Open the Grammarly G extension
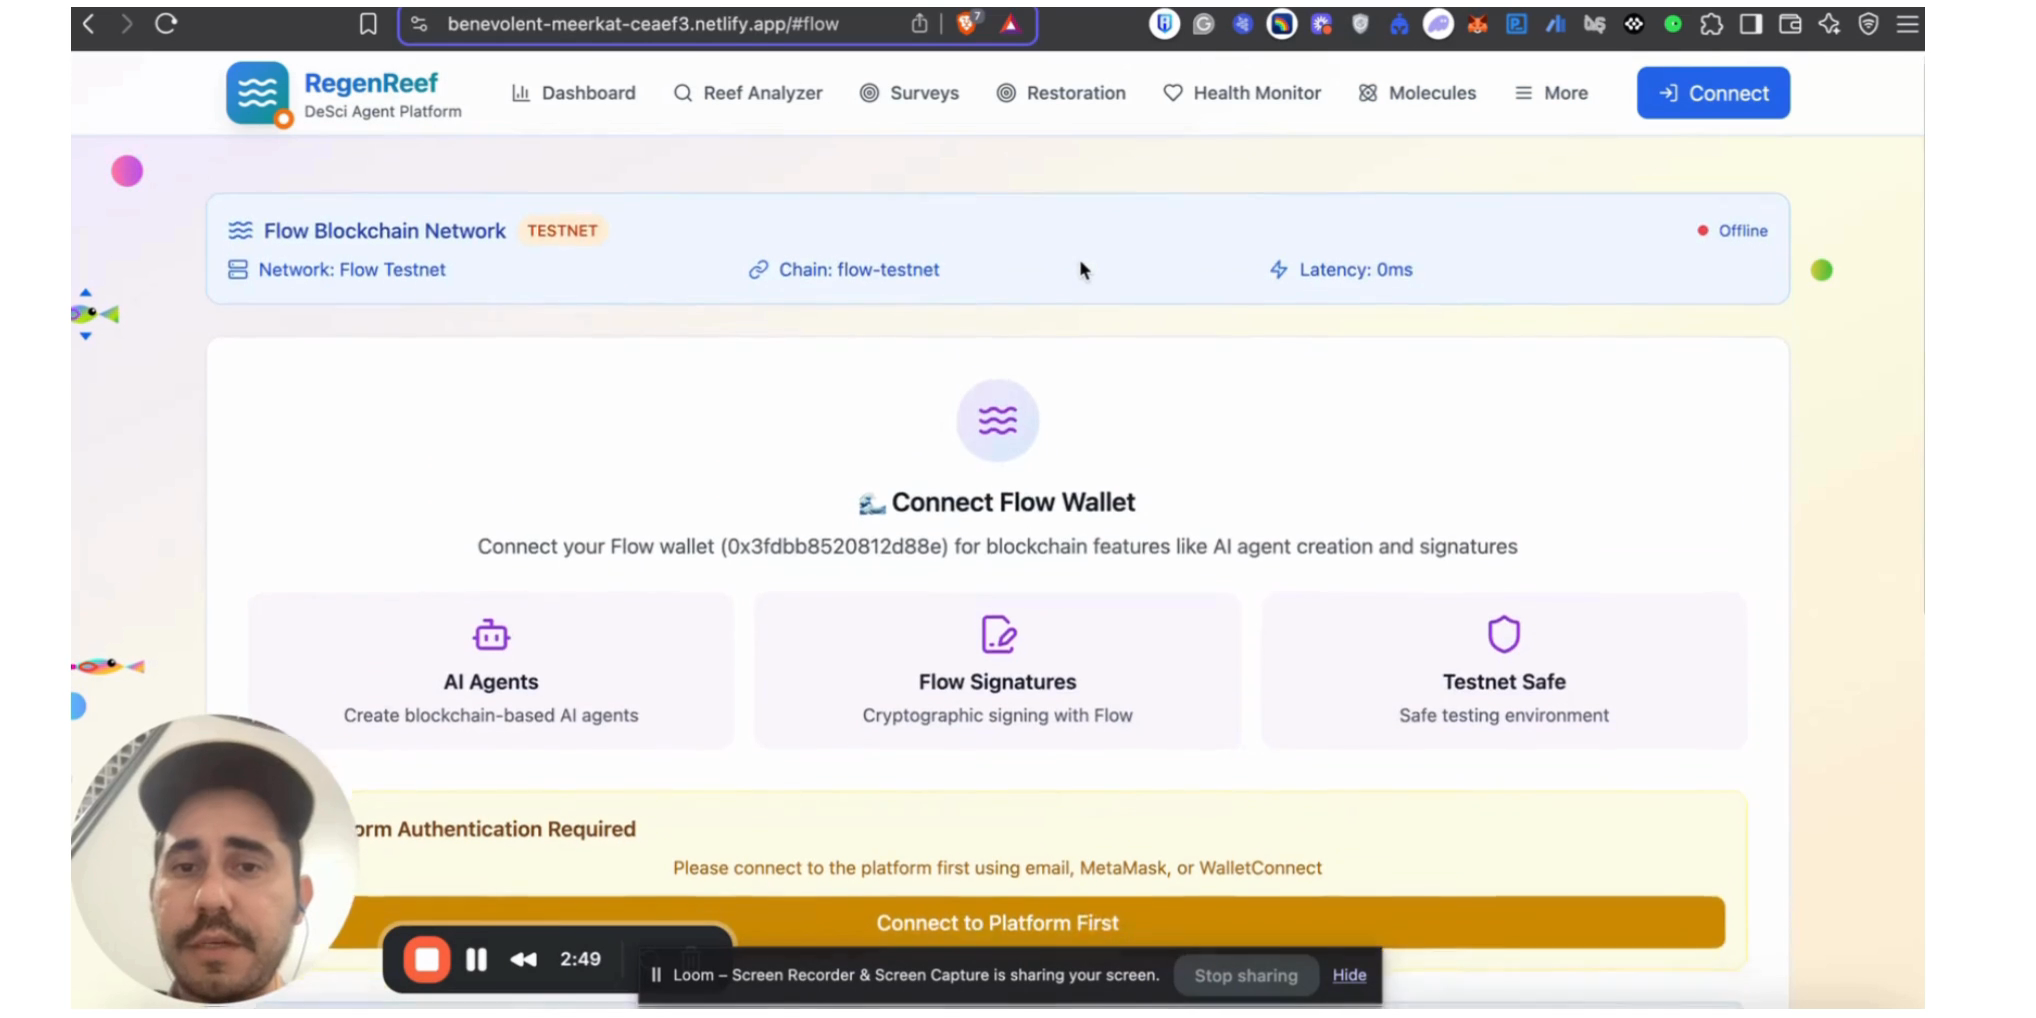2036x1018 pixels. (1203, 24)
